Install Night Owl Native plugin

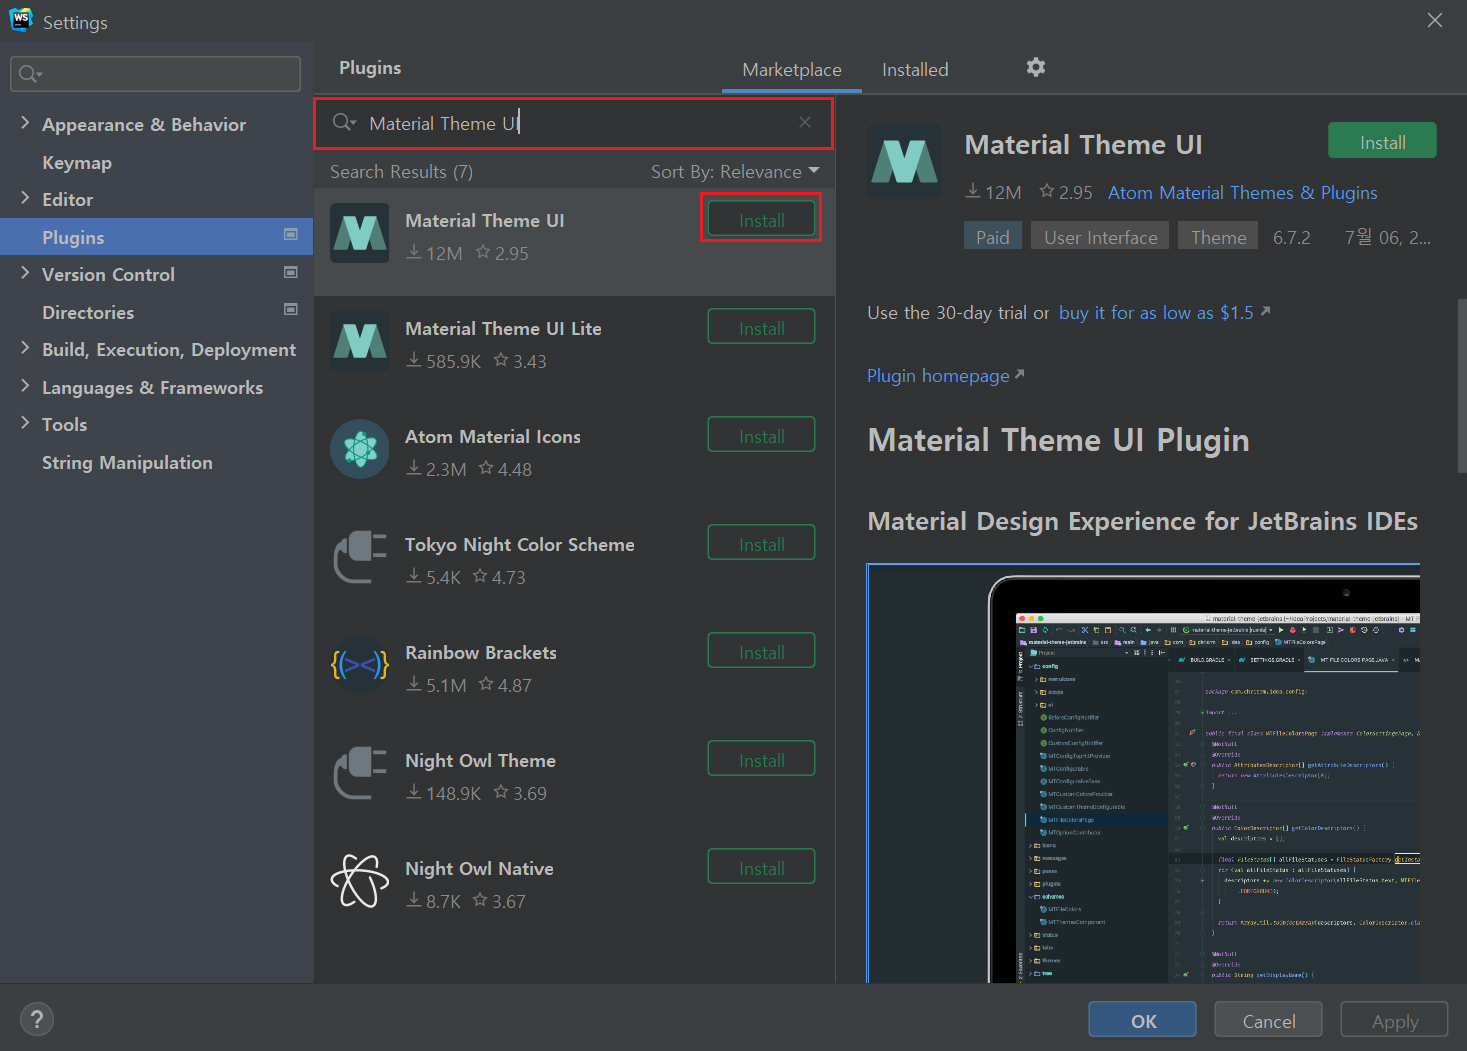tap(761, 868)
